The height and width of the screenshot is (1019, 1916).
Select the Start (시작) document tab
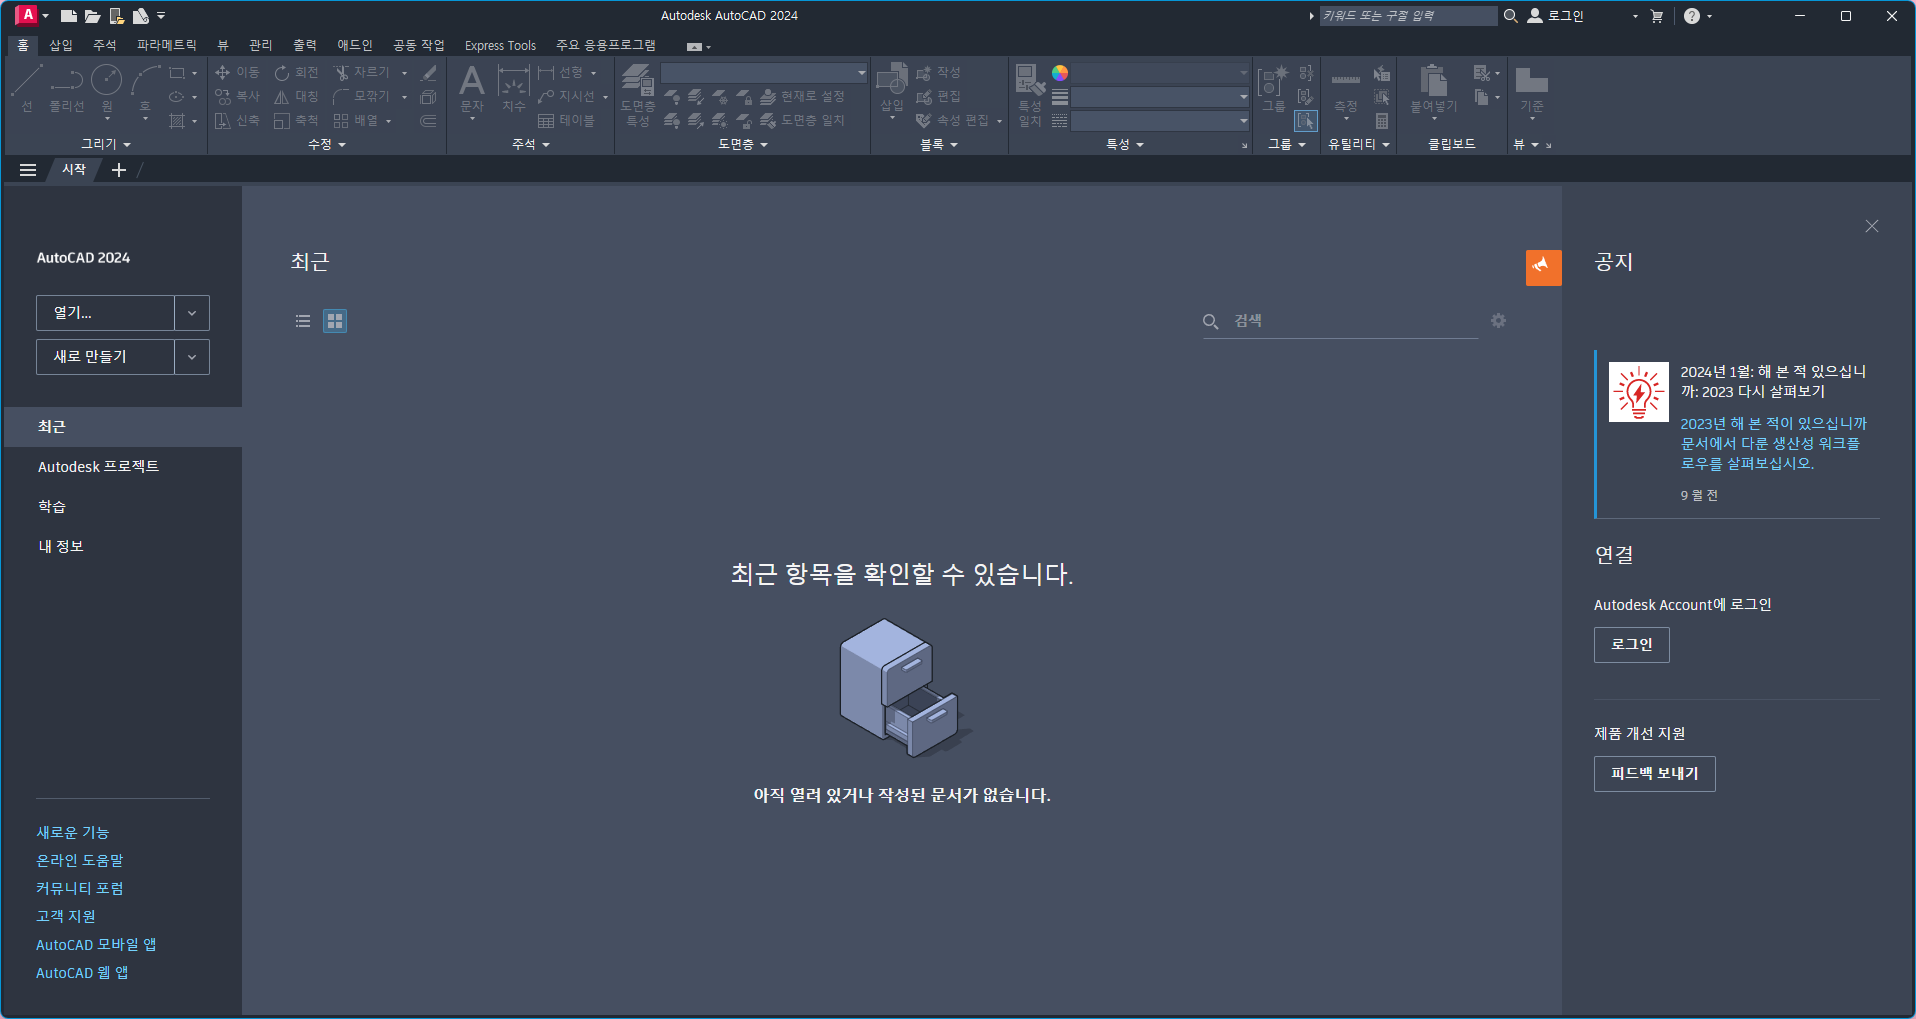[74, 169]
